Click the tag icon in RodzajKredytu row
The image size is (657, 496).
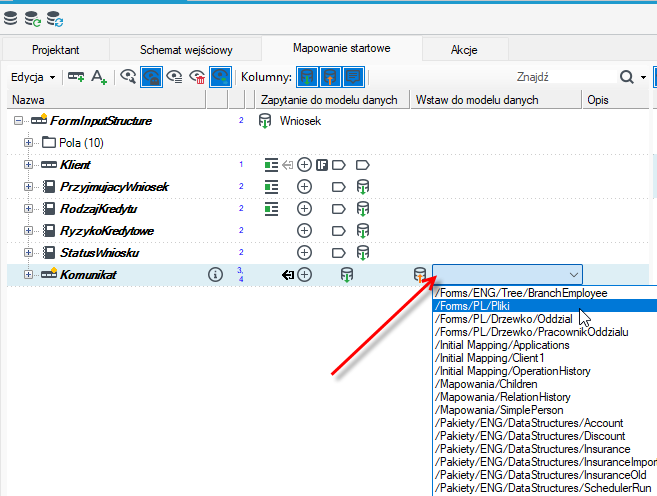[x=339, y=209]
